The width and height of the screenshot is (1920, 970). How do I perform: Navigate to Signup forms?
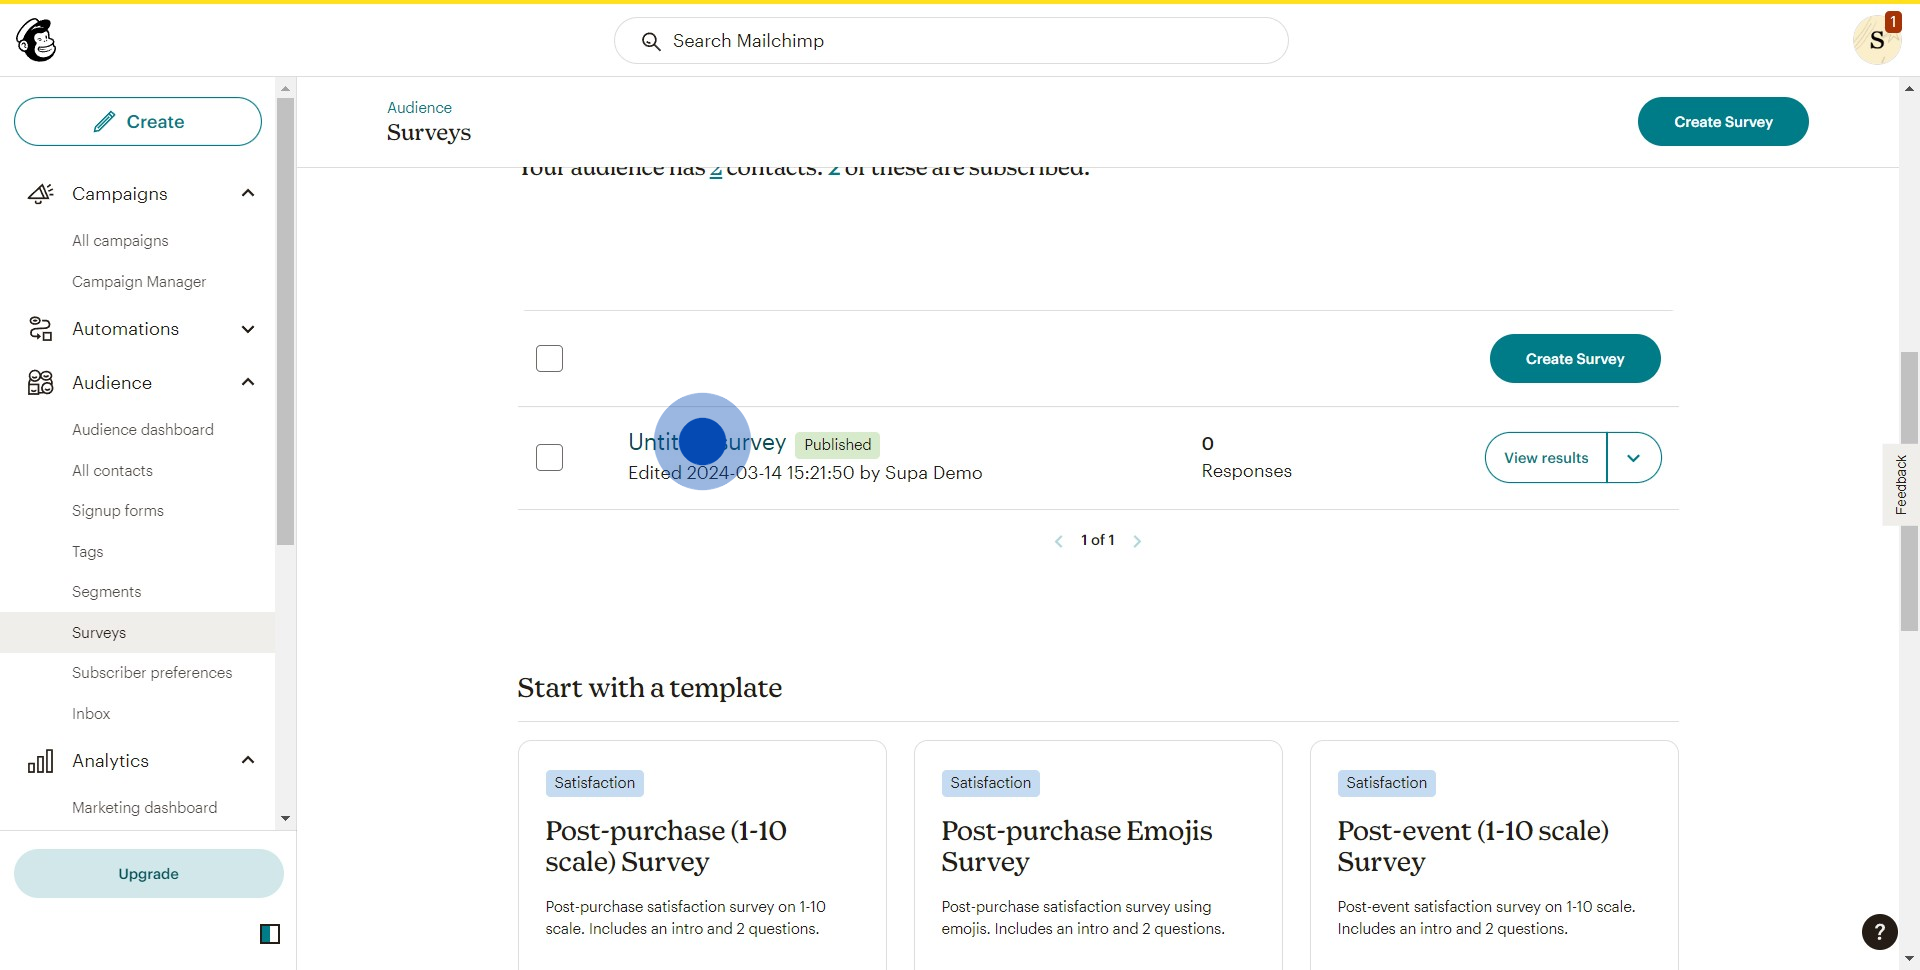coord(117,511)
